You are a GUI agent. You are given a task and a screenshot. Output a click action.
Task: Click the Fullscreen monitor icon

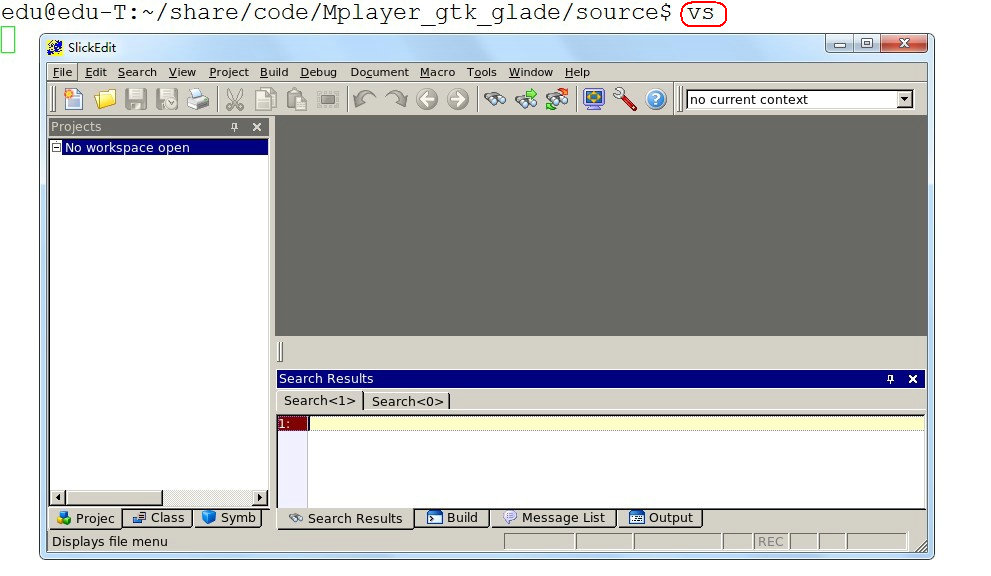[593, 99]
